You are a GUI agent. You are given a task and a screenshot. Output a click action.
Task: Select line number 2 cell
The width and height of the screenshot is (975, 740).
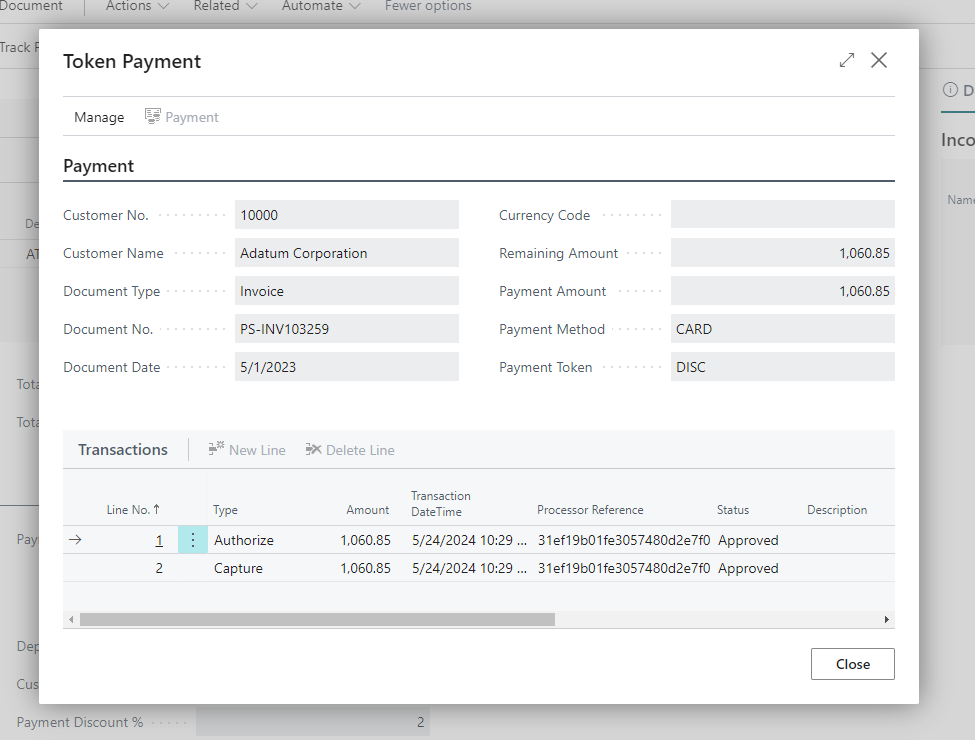click(159, 568)
